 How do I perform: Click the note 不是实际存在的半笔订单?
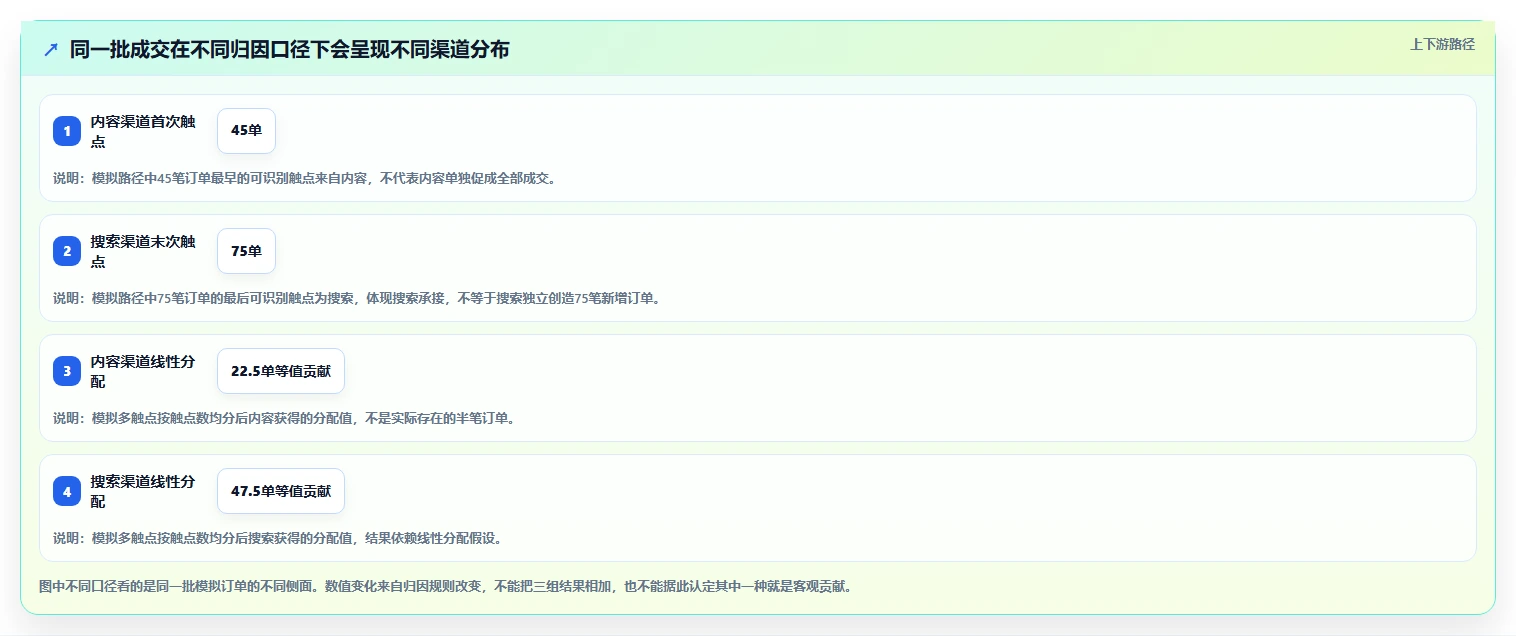pos(284,418)
